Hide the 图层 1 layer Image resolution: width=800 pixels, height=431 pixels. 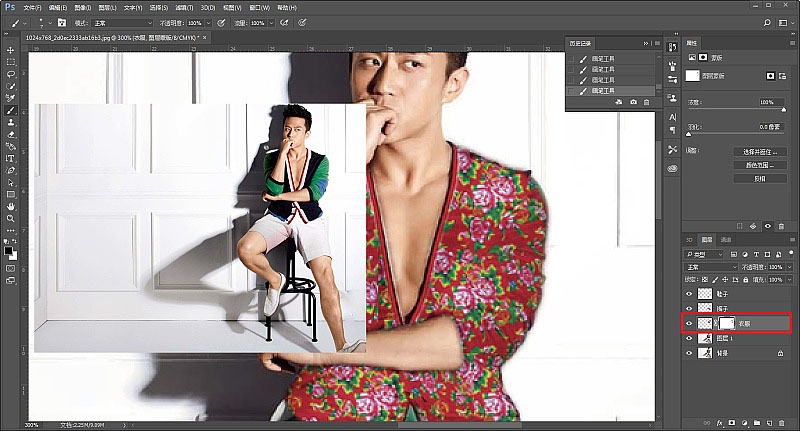coord(689,338)
